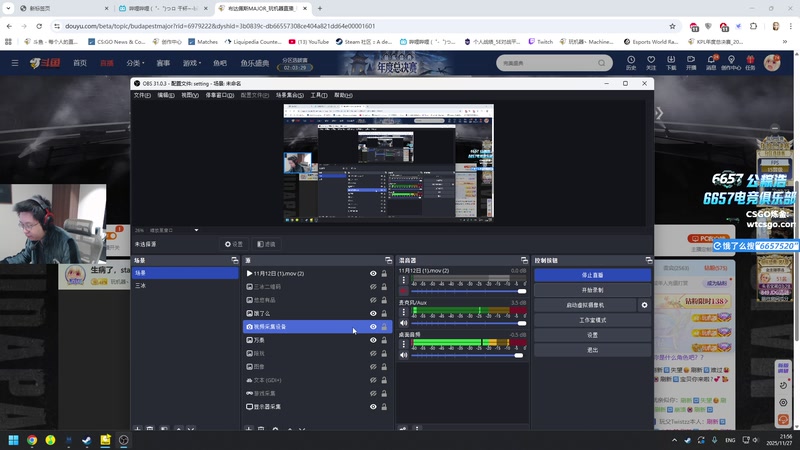
Task: Unlock the 11月12日 (1).mov (2) source
Action: 384,273
